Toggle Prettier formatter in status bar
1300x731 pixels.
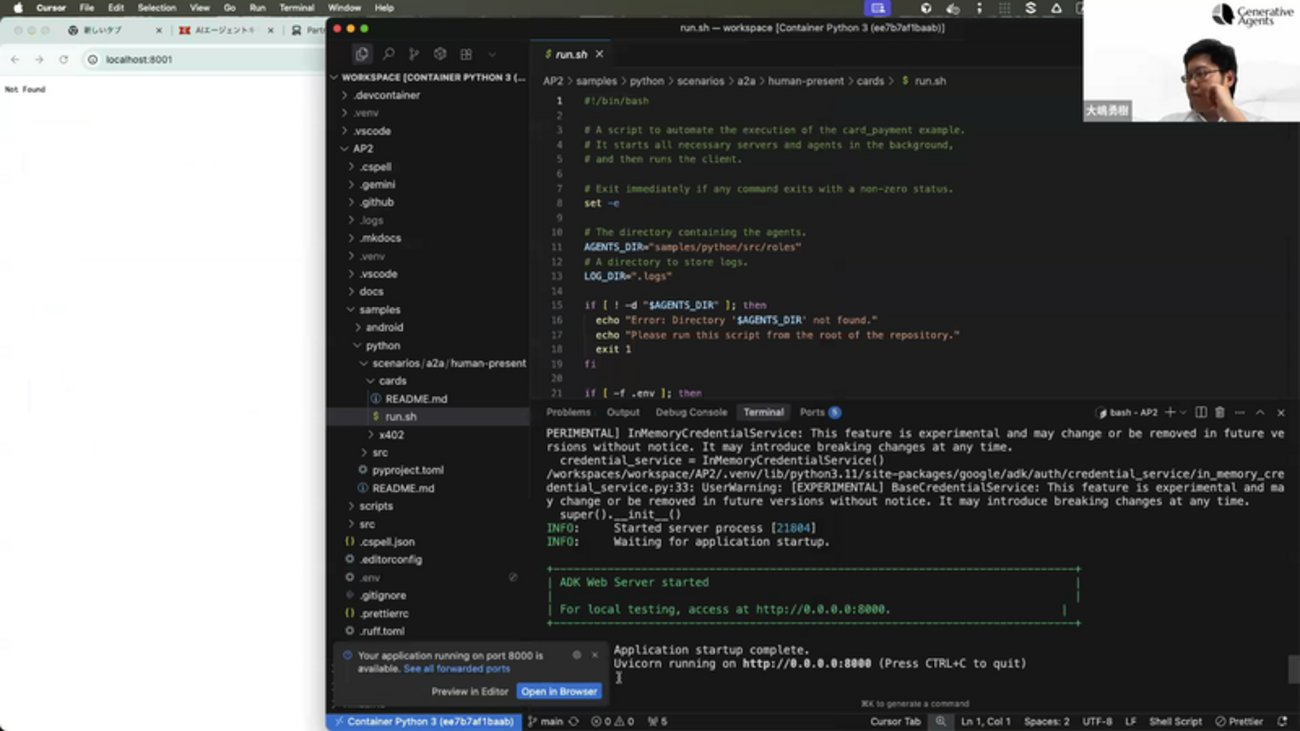point(1239,721)
